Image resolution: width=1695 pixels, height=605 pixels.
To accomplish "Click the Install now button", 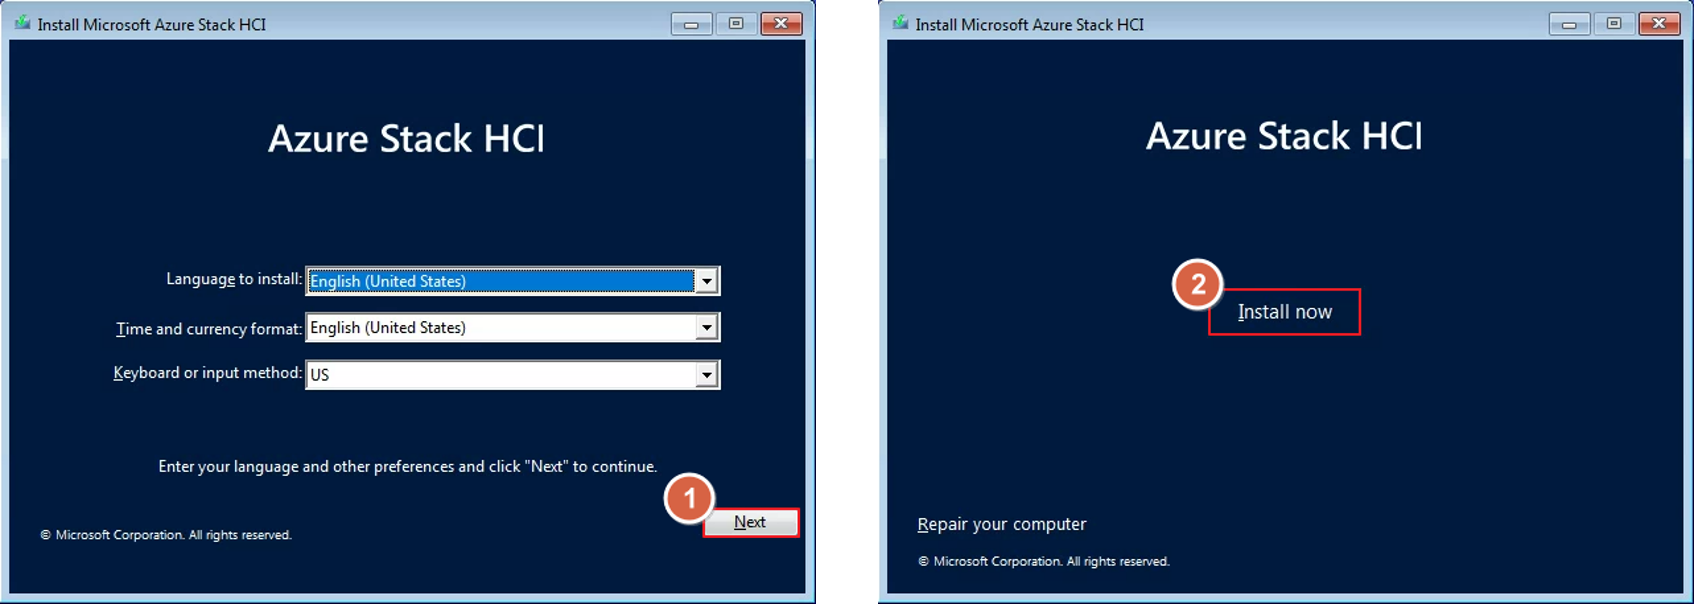I will [x=1284, y=312].
